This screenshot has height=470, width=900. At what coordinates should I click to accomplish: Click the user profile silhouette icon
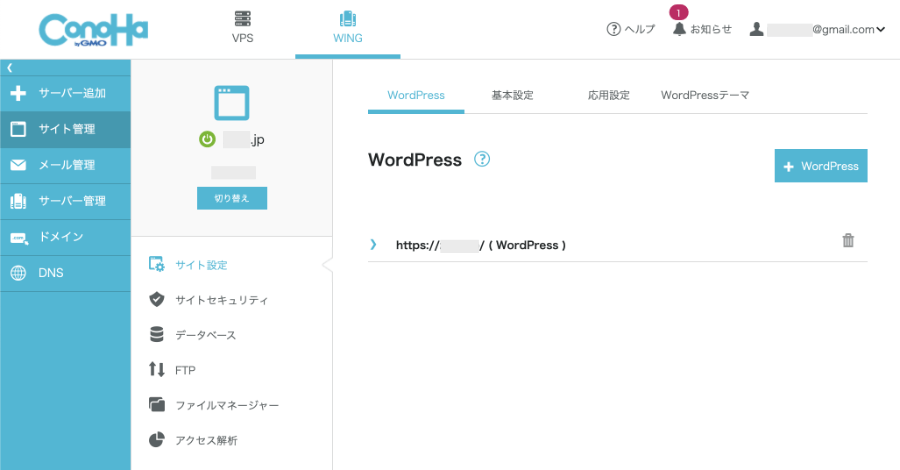[x=757, y=29]
